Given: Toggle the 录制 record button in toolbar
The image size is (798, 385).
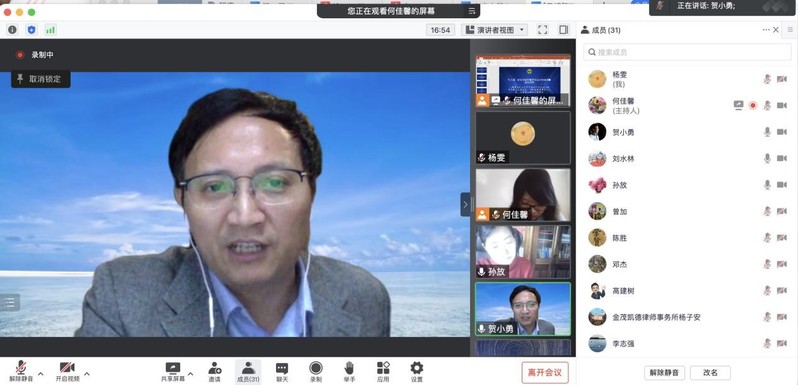Looking at the screenshot, I should pos(316,368).
